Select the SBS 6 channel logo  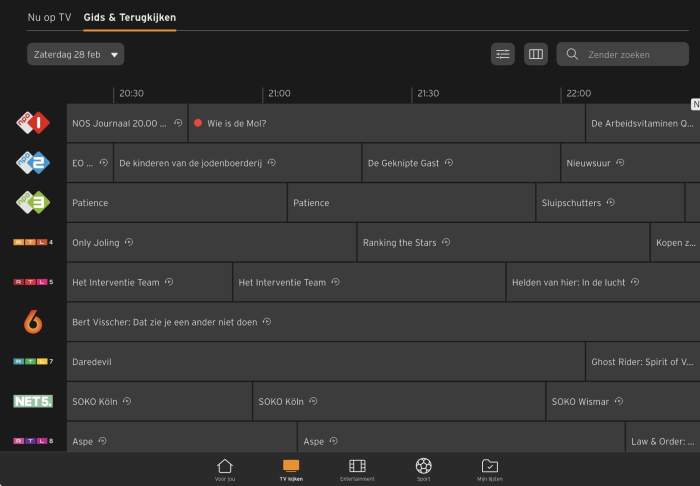point(33,322)
